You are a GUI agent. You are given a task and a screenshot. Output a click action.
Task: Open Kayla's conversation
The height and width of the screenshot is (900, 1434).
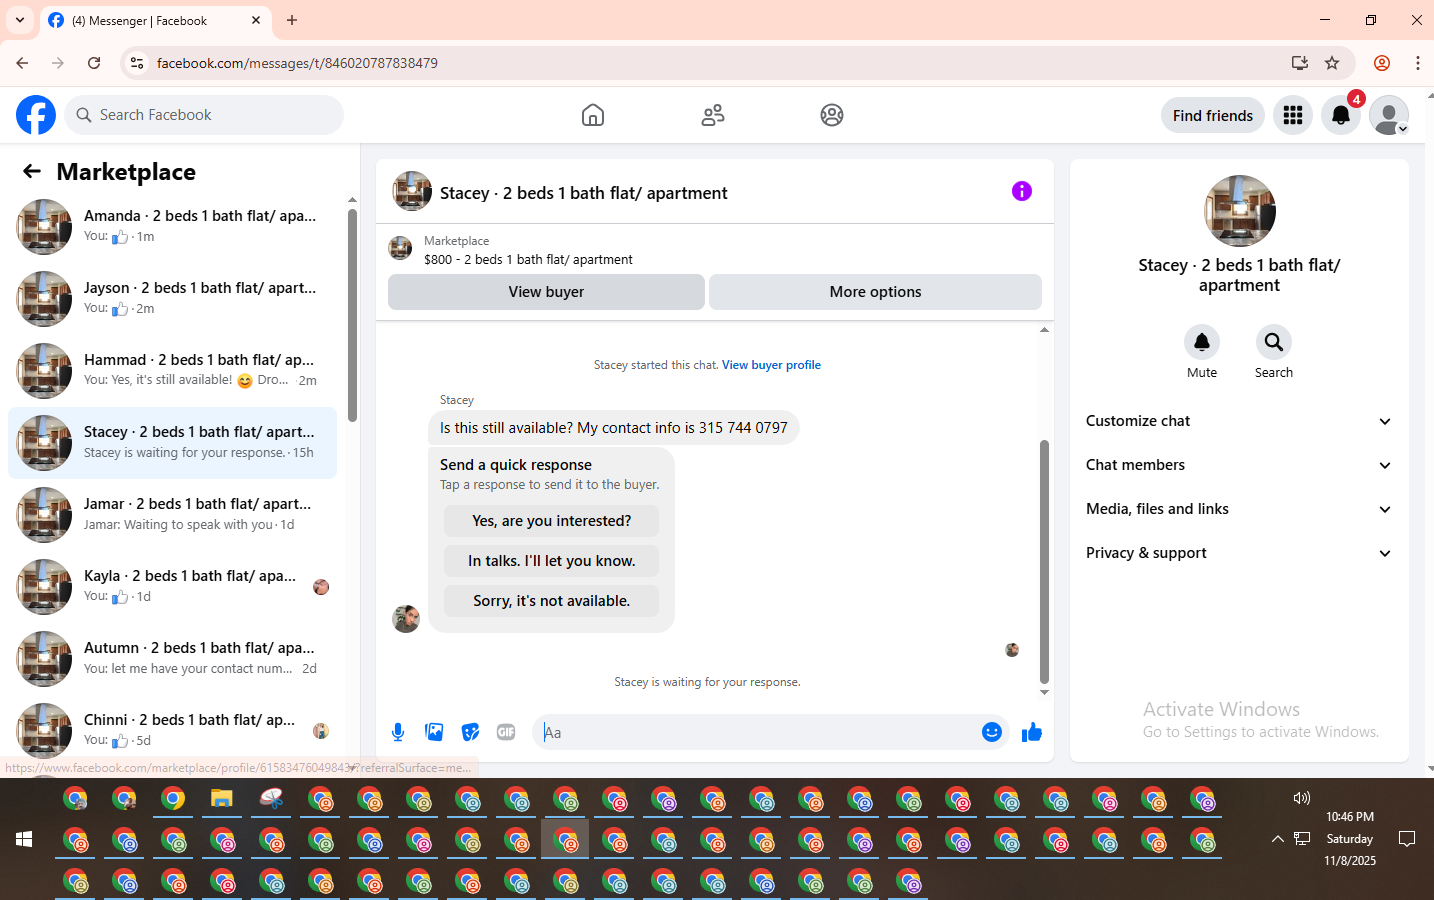172,587
